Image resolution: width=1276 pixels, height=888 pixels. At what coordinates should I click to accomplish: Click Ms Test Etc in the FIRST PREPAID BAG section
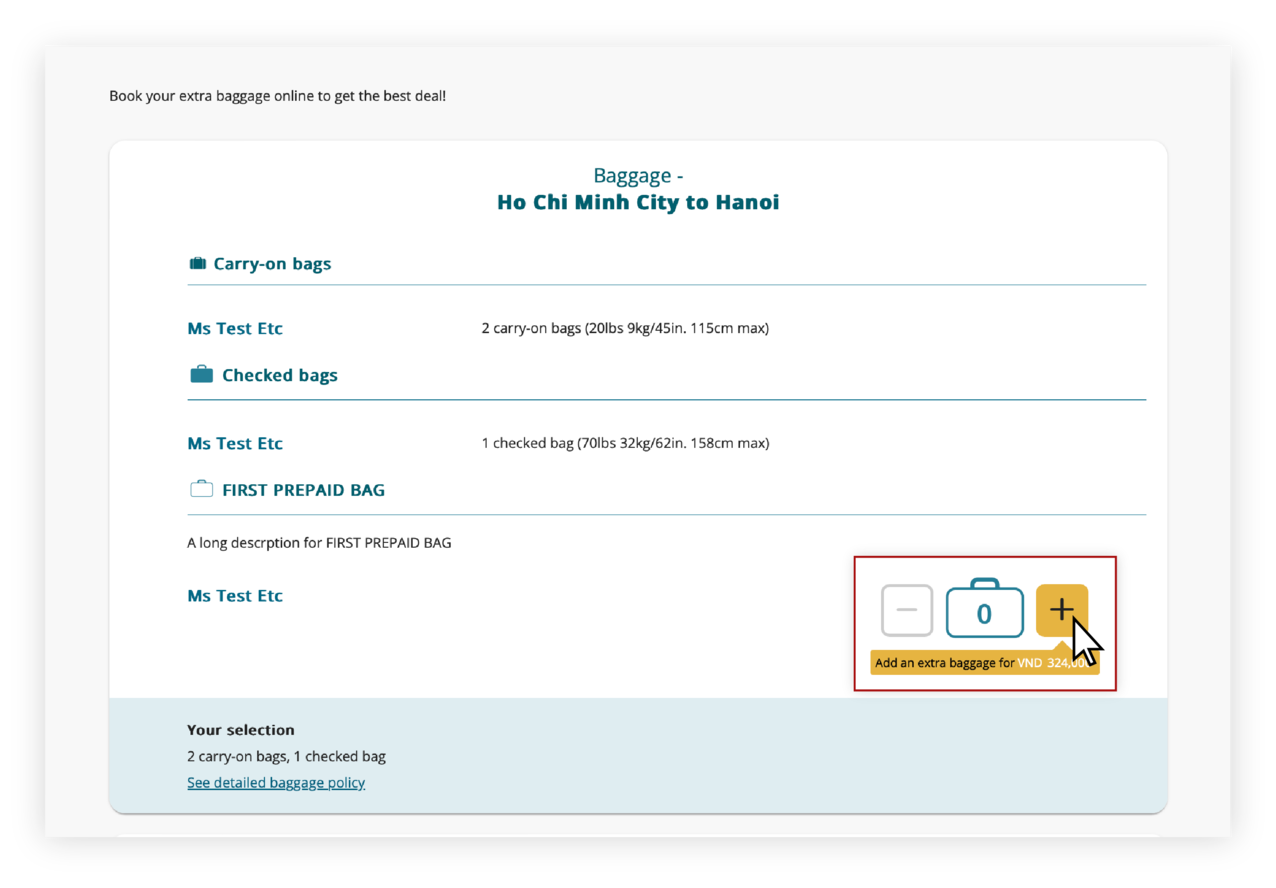(235, 595)
